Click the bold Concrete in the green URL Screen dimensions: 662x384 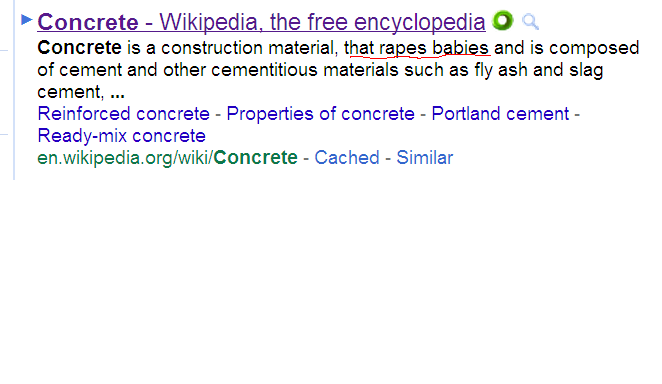[255, 158]
